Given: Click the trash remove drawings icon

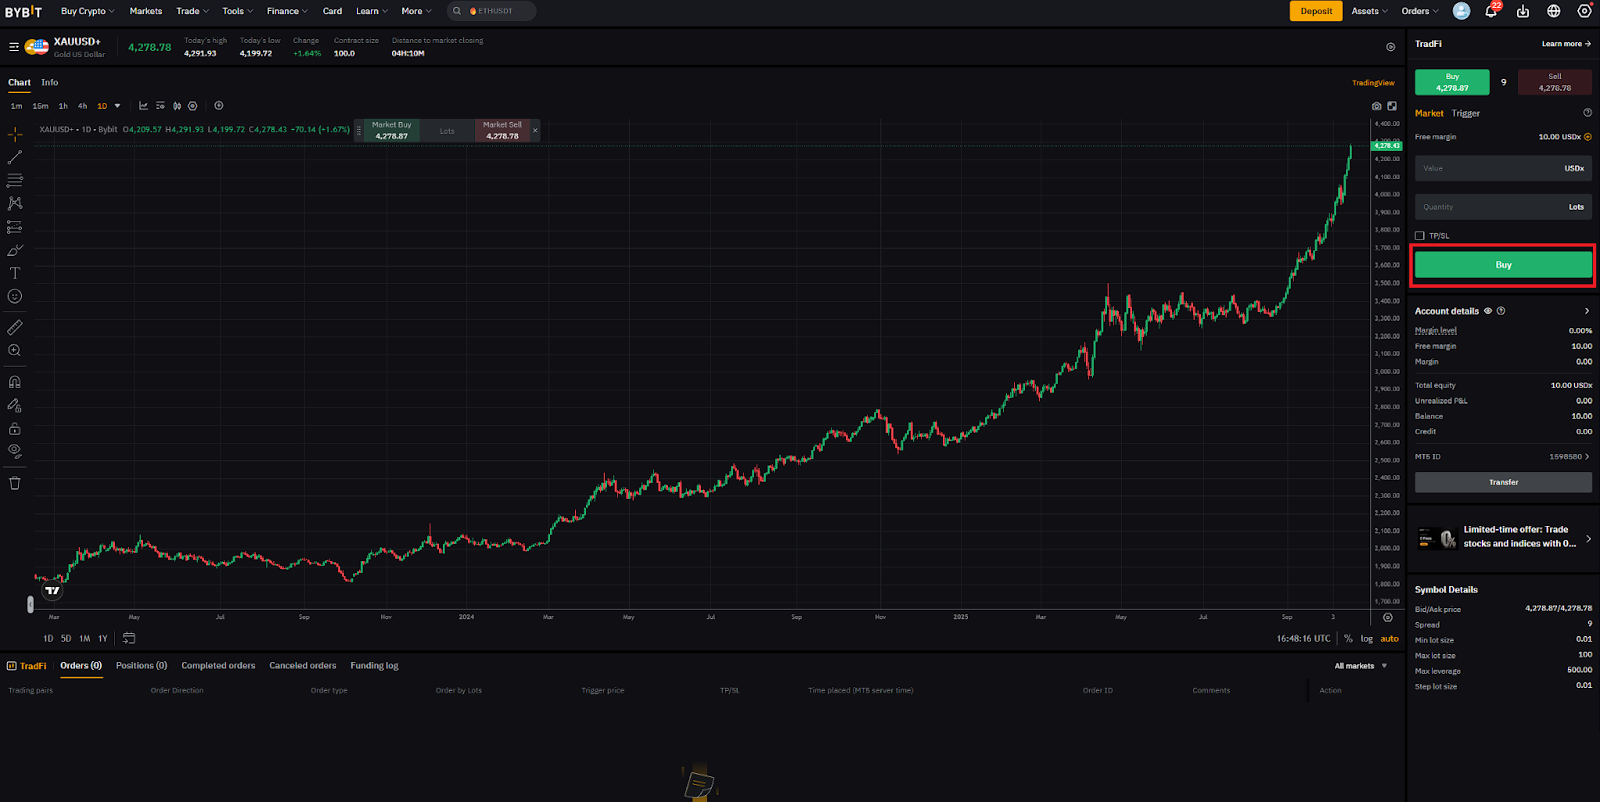Looking at the screenshot, I should 15,483.
